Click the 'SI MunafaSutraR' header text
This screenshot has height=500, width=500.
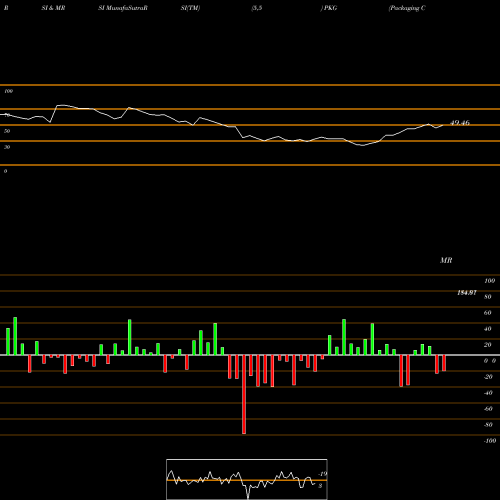coord(123,8)
